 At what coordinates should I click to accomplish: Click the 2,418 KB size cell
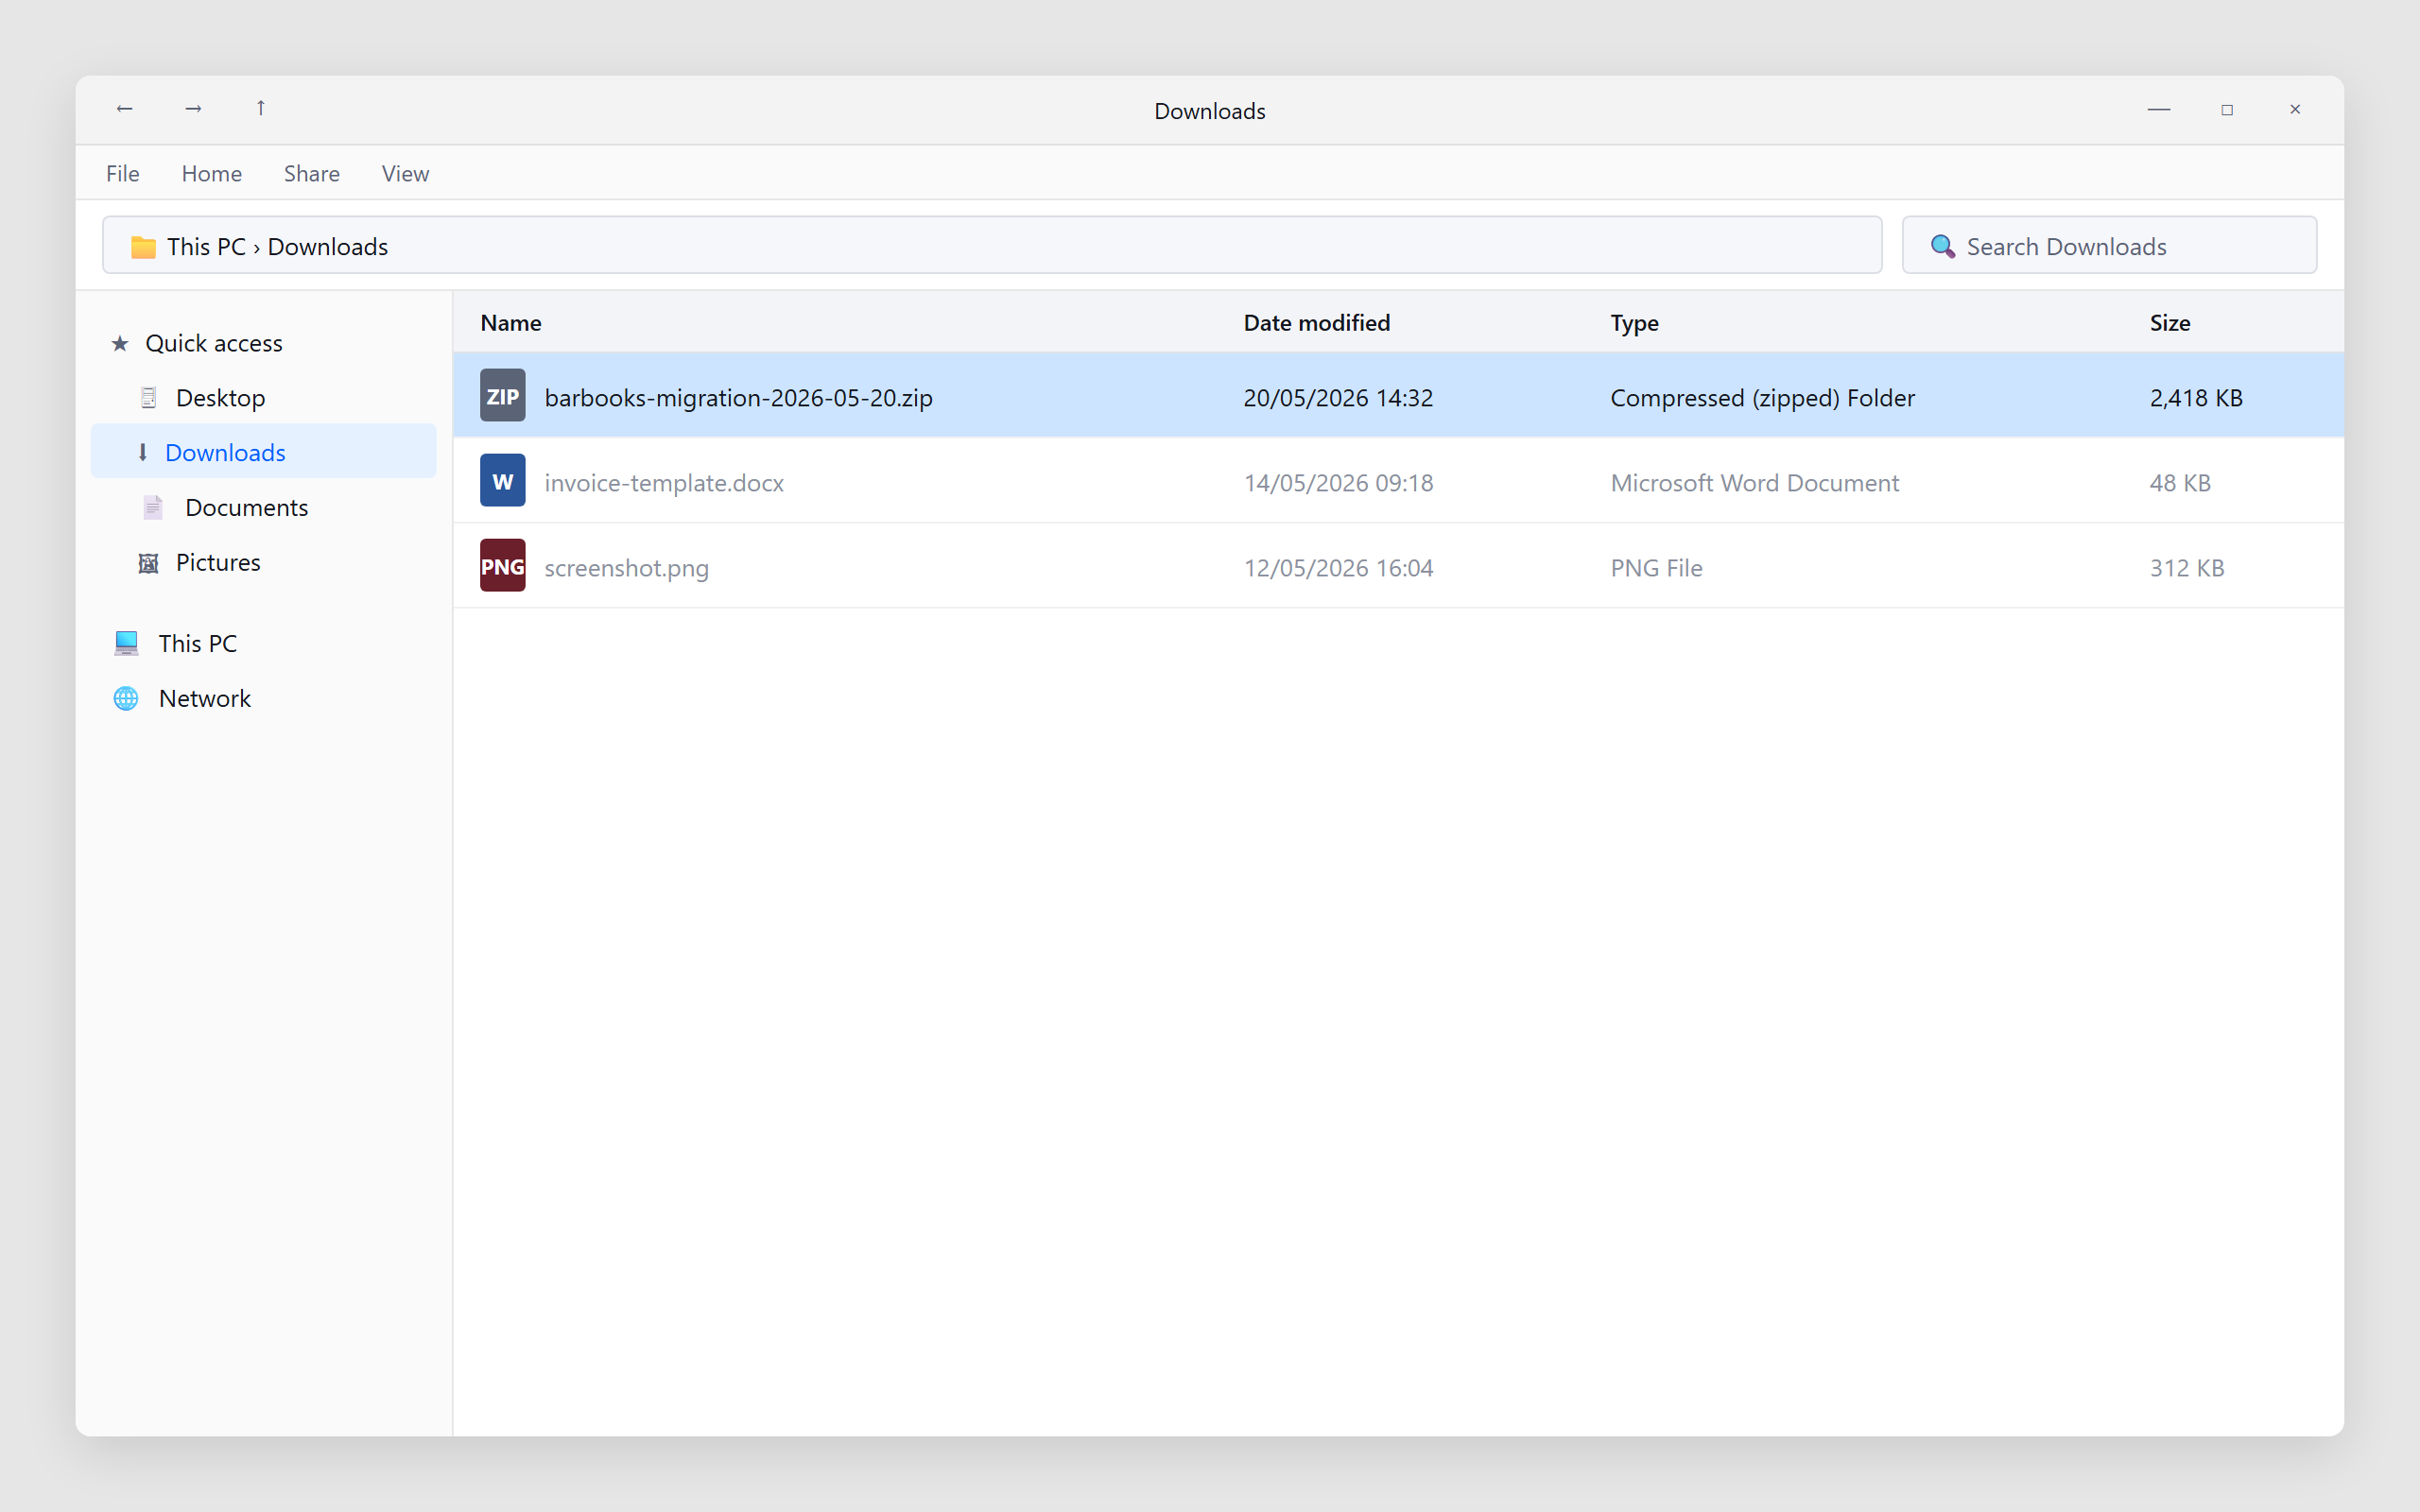[2196, 398]
